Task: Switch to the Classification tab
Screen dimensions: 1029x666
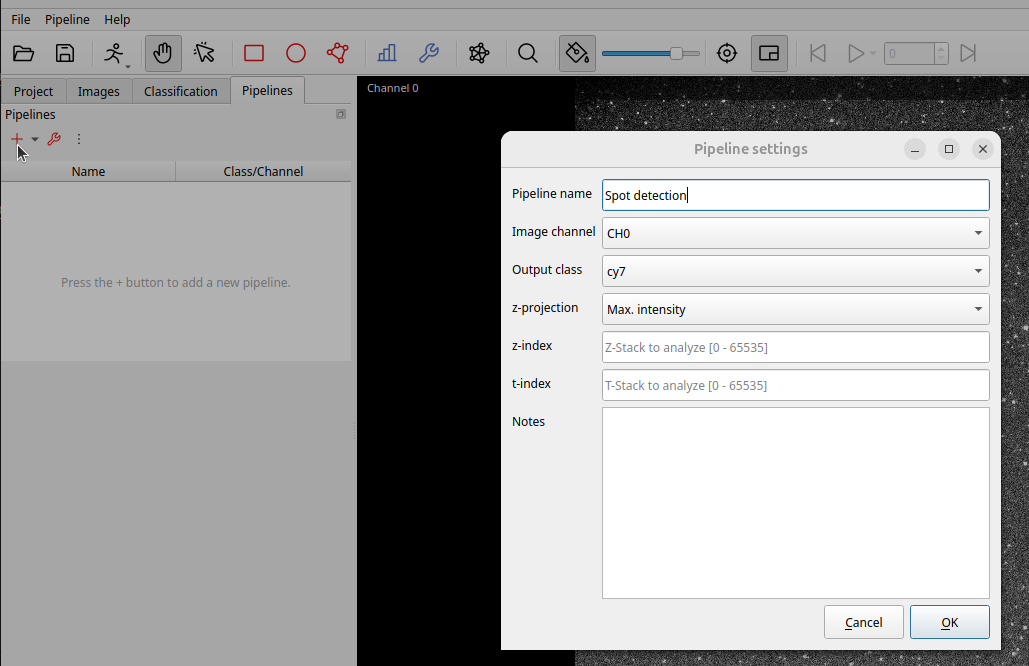Action: tap(180, 91)
